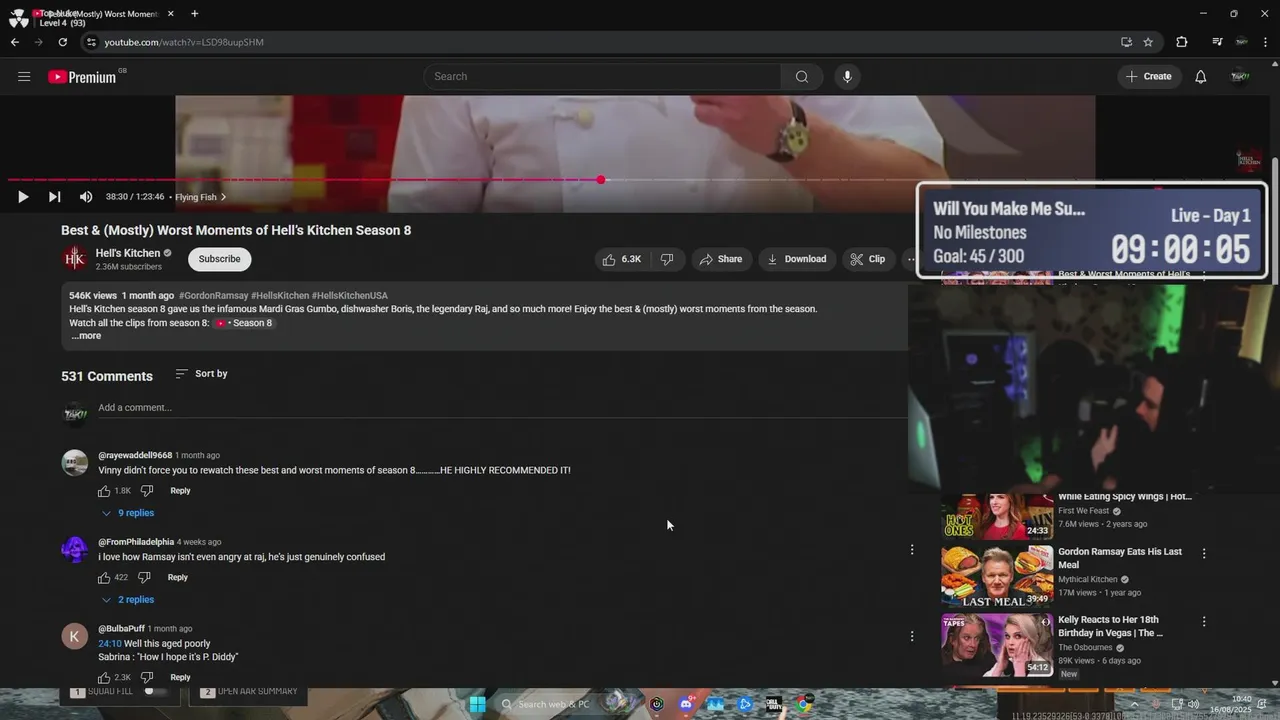Screen dimensions: 1280x720
Task: Open YouTube account avatar menu
Action: (x=1240, y=77)
